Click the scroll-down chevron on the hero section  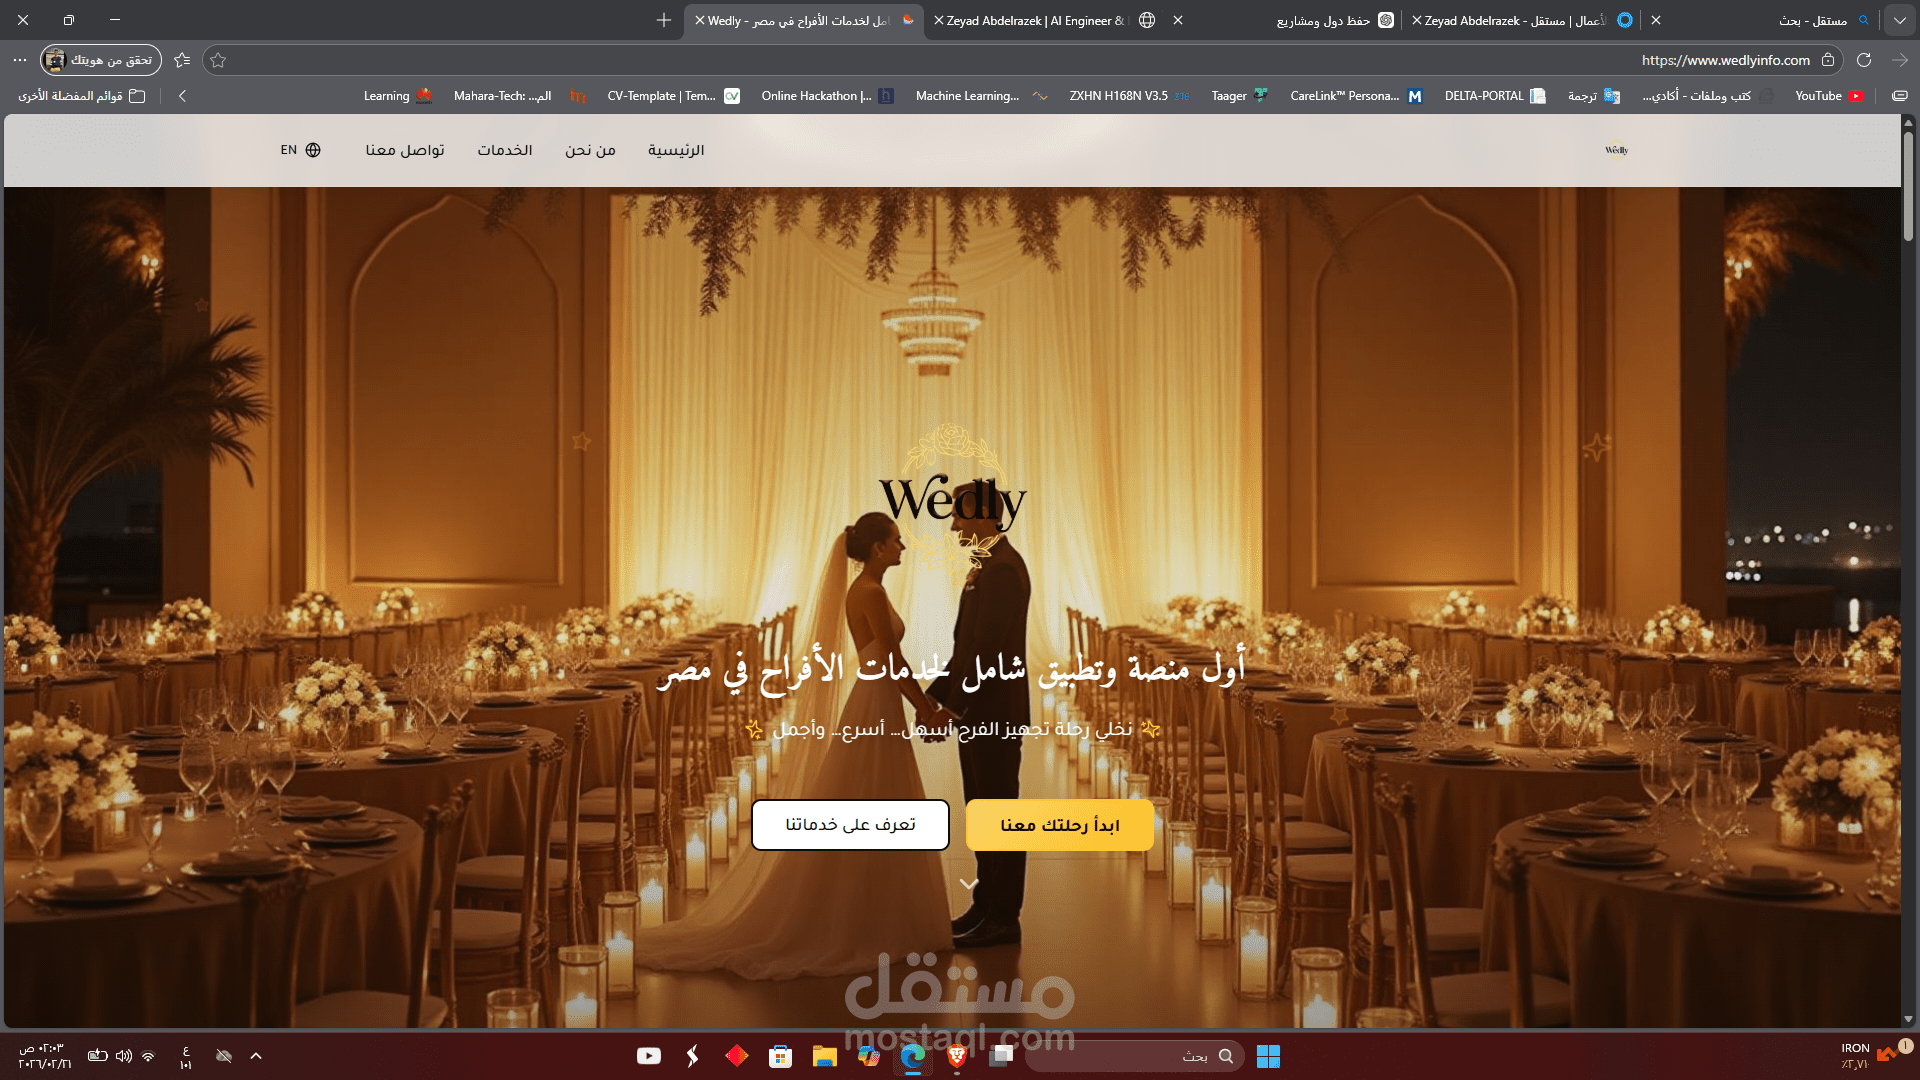point(967,884)
